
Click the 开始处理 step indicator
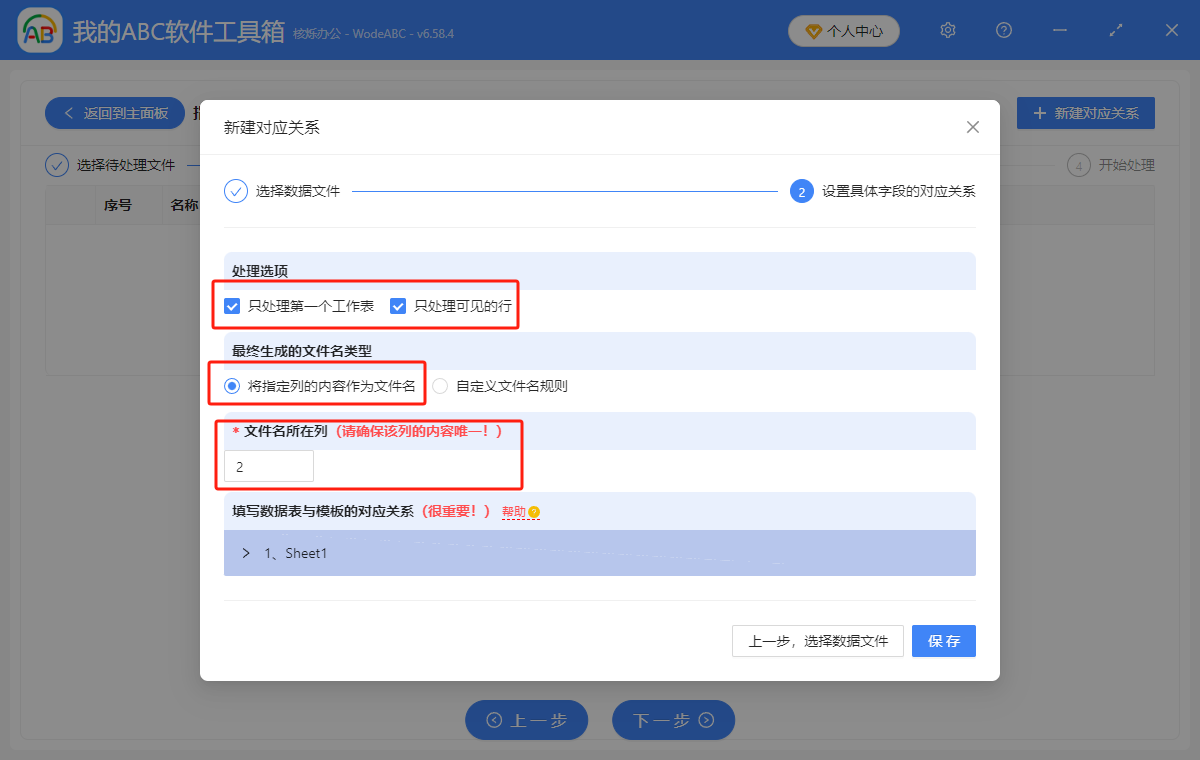1079,165
